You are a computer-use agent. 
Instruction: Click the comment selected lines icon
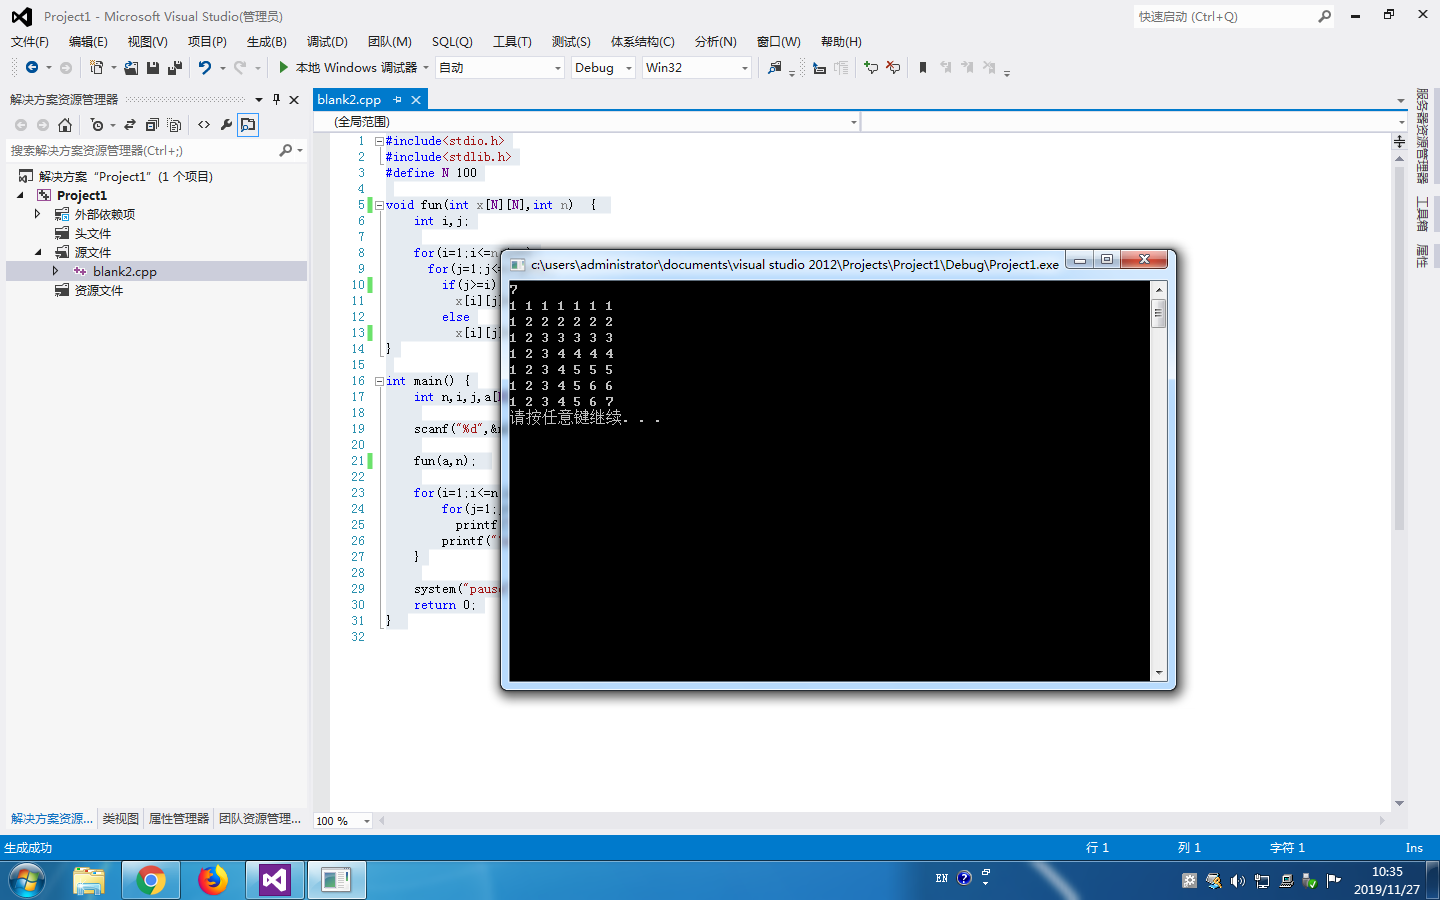pyautogui.click(x=871, y=68)
